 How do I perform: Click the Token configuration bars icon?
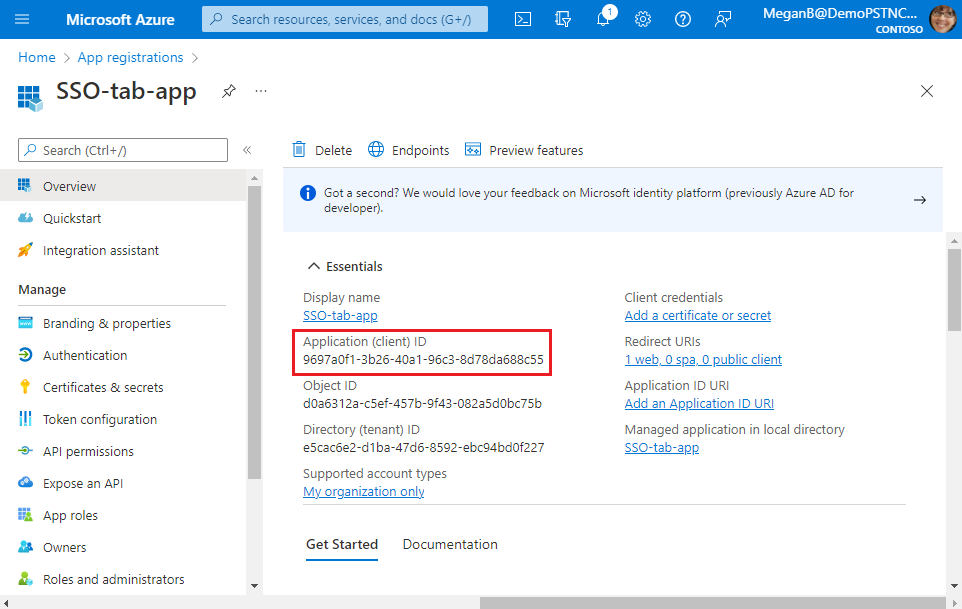pyautogui.click(x=25, y=418)
